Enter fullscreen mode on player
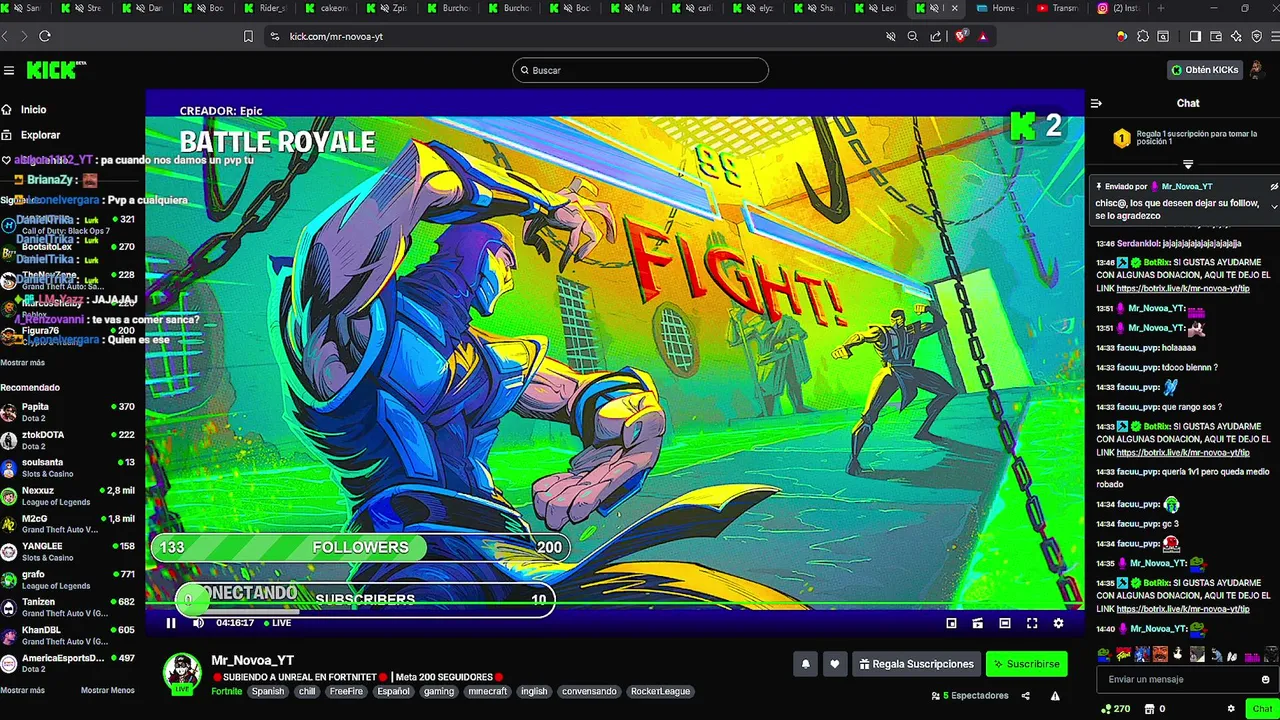Viewport: 1280px width, 720px height. [x=1032, y=623]
